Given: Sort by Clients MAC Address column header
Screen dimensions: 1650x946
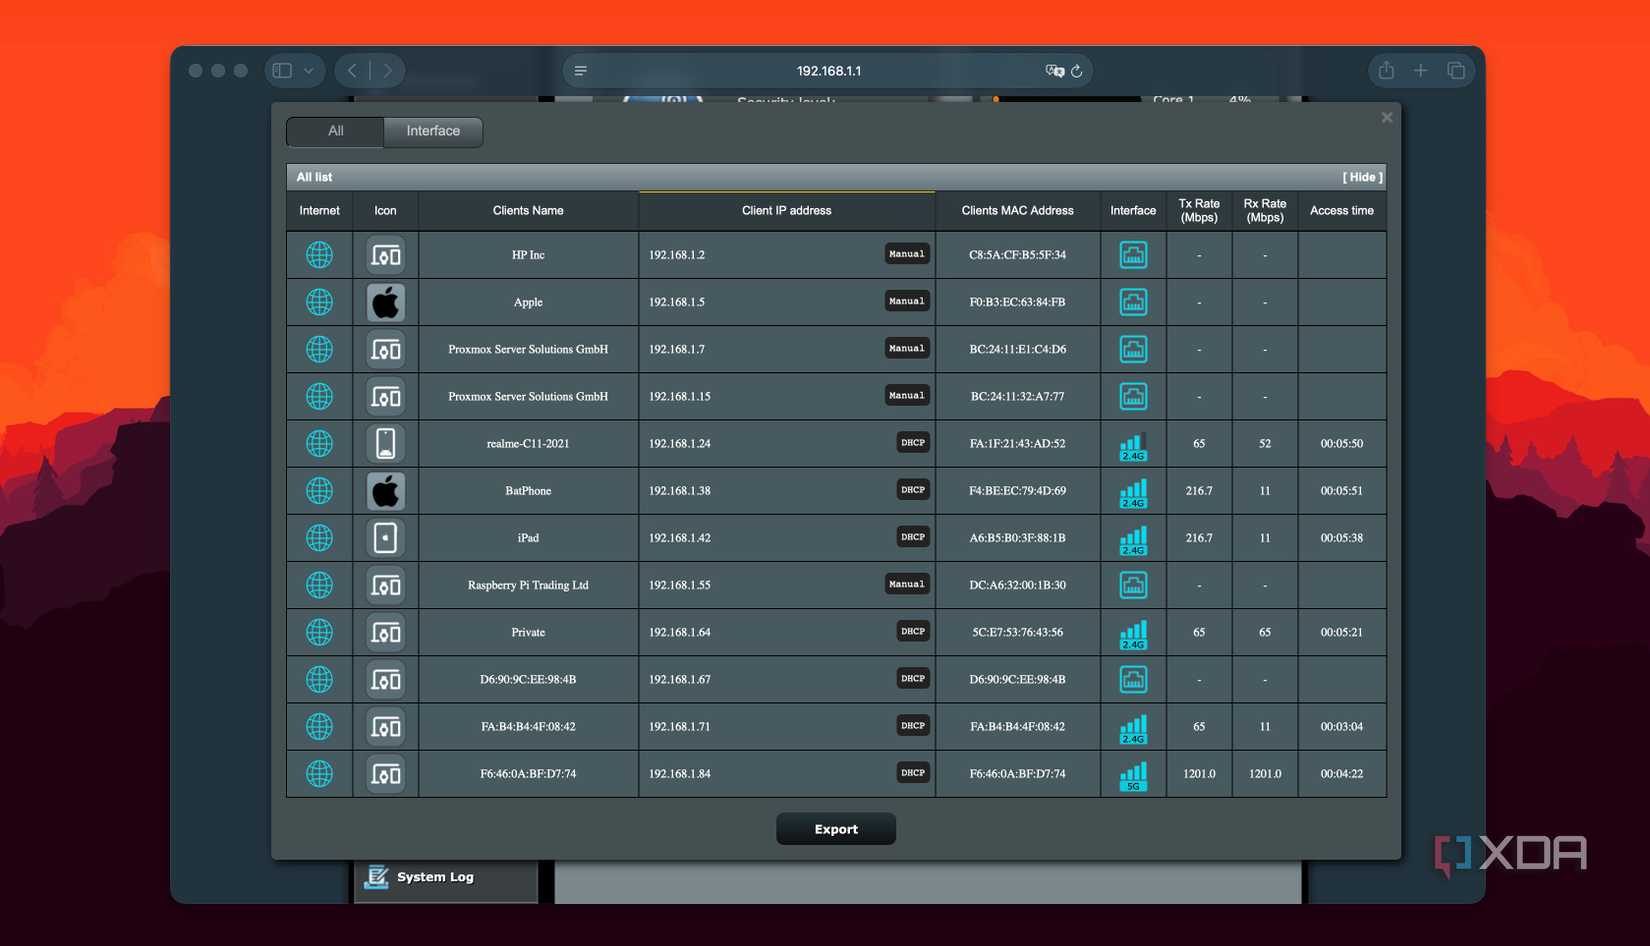Looking at the screenshot, I should 1018,211.
